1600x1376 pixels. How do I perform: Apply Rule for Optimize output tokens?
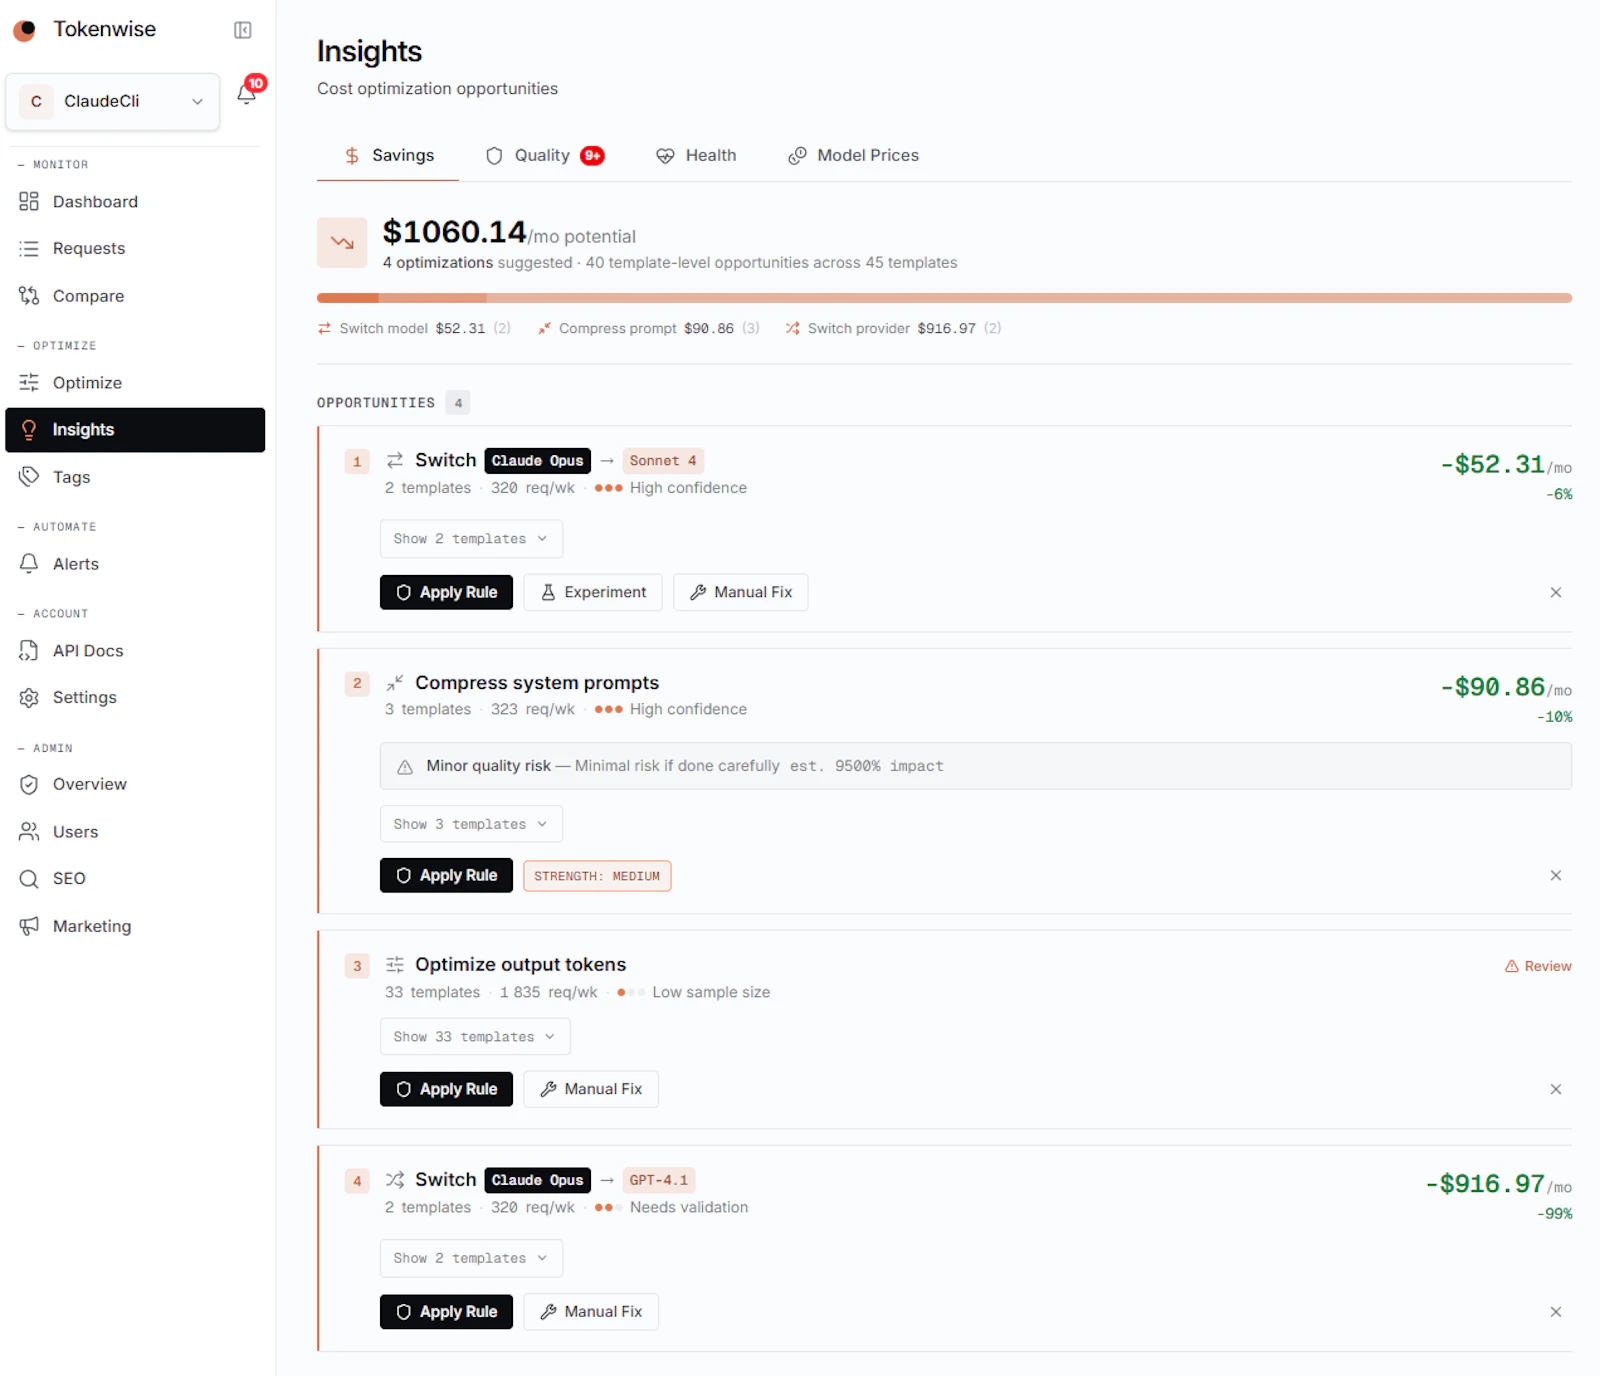click(446, 1090)
